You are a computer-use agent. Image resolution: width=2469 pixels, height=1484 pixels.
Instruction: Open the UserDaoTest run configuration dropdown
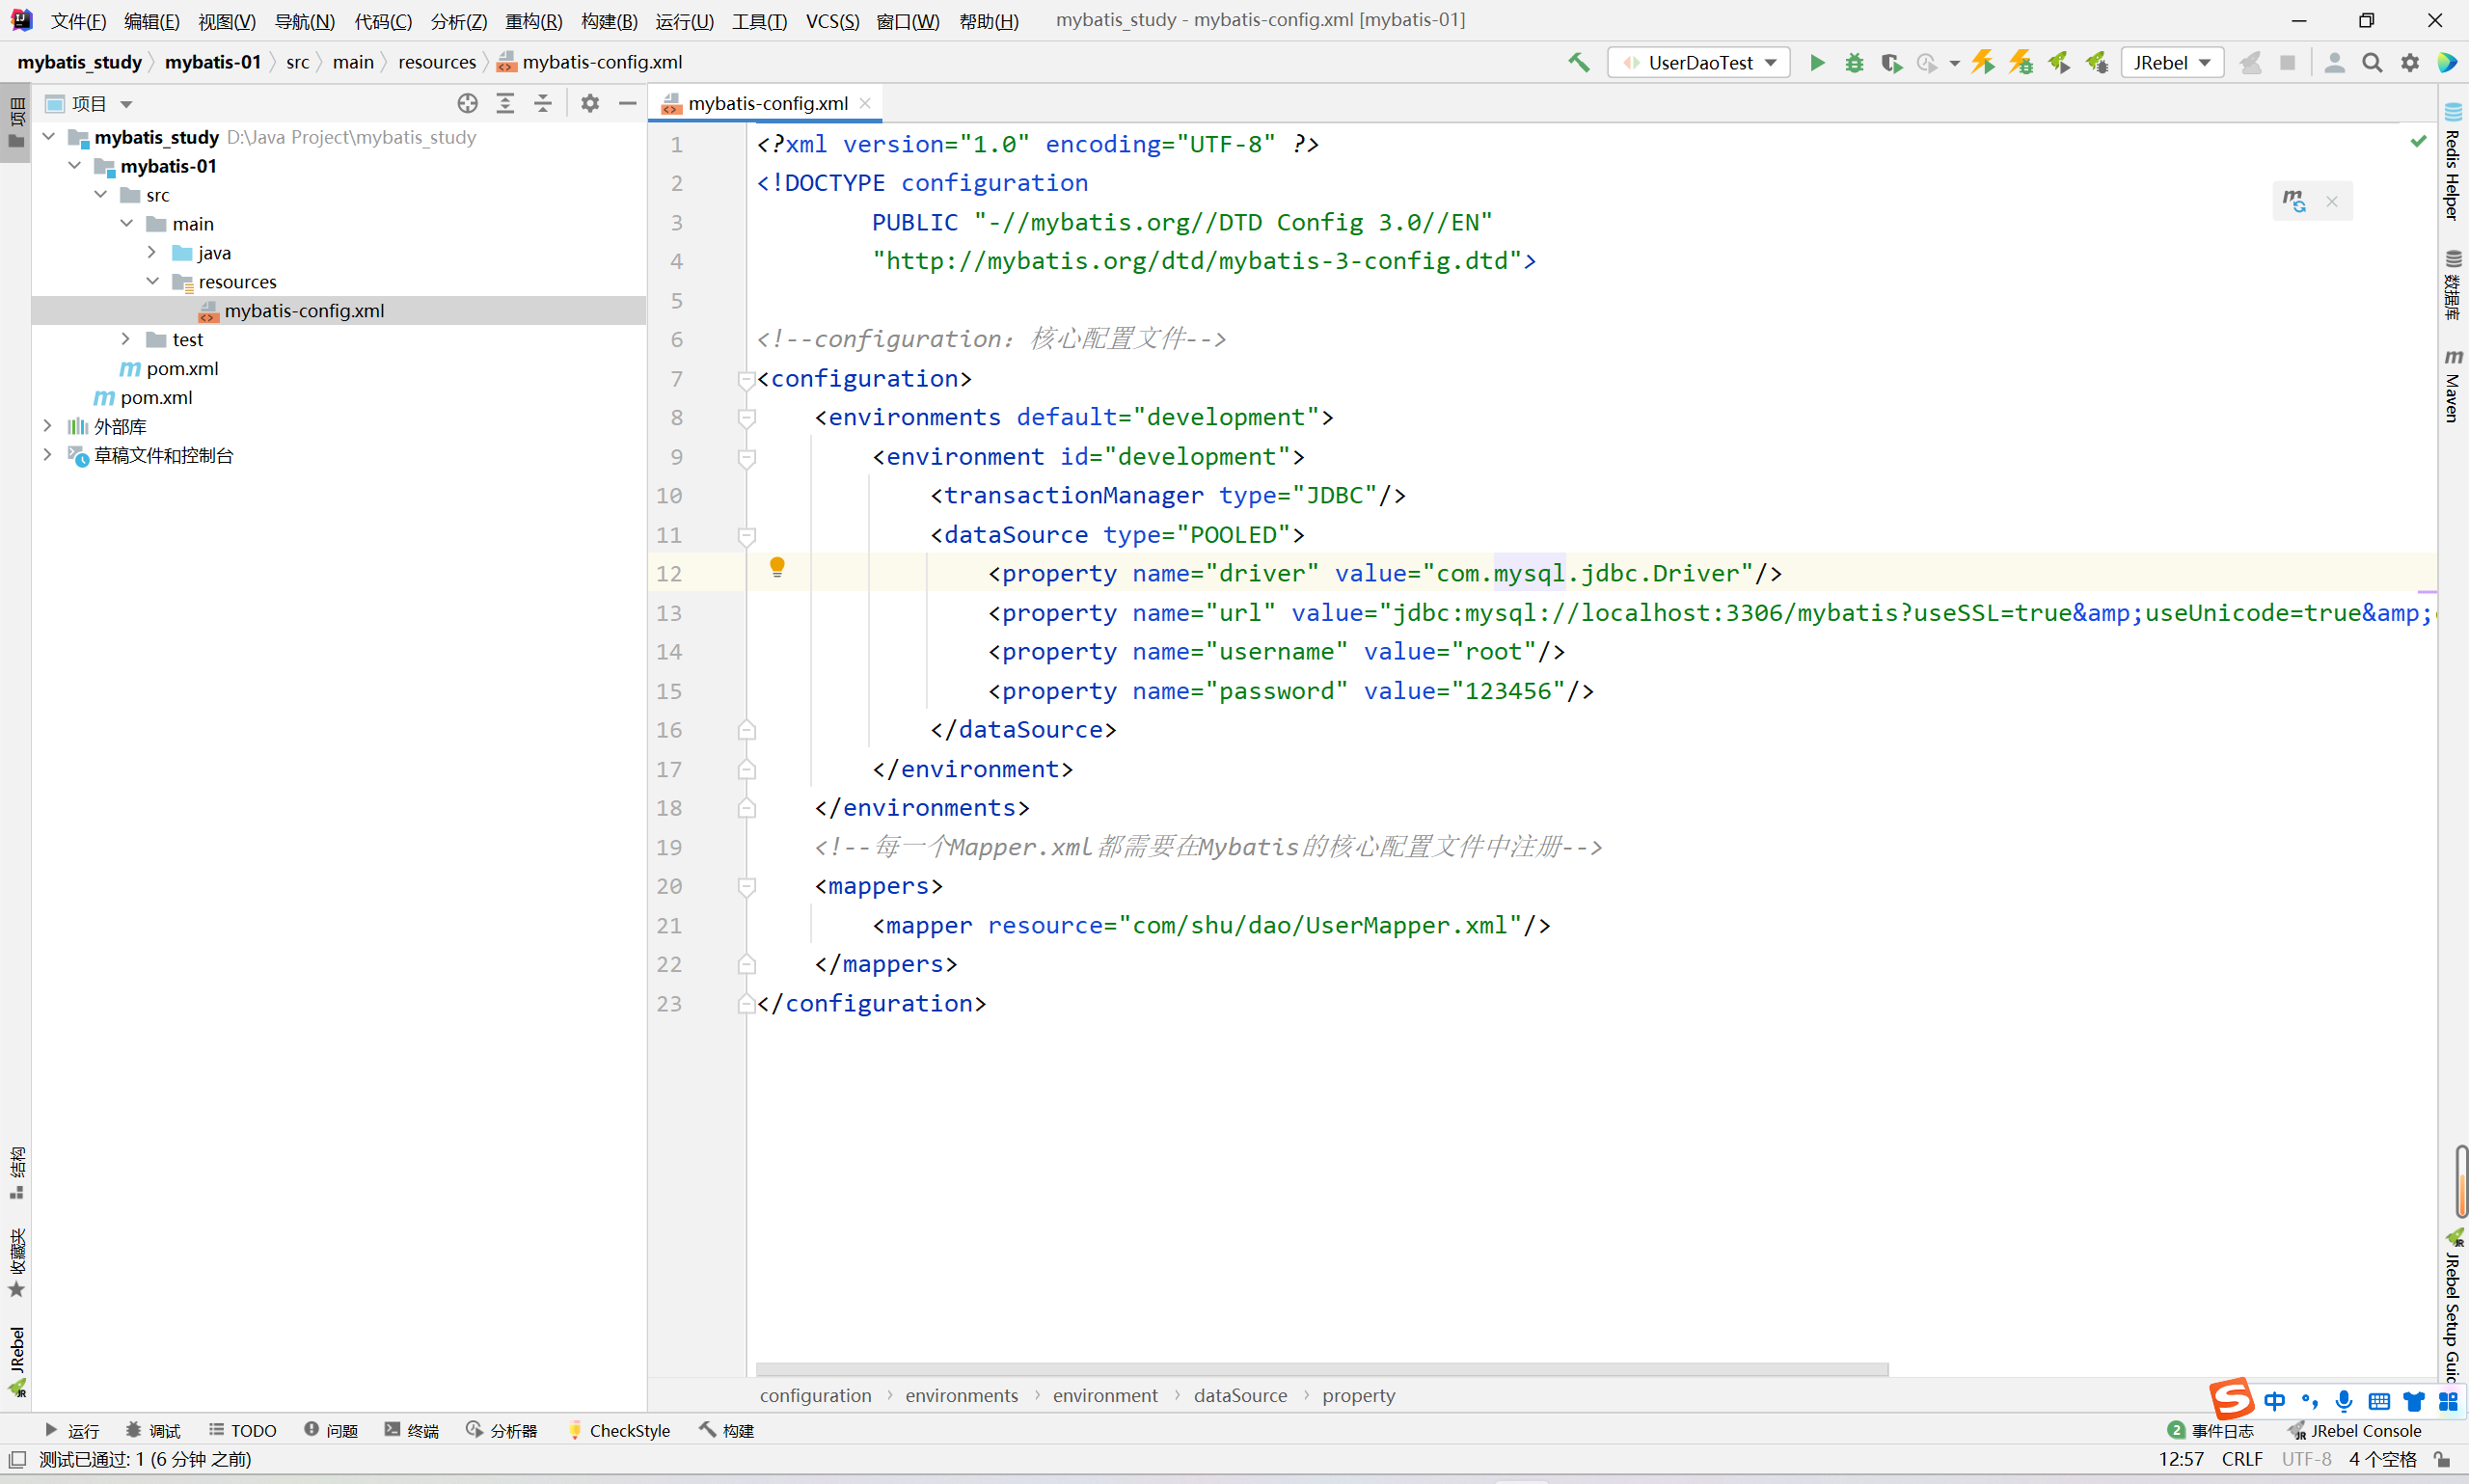[x=1699, y=63]
